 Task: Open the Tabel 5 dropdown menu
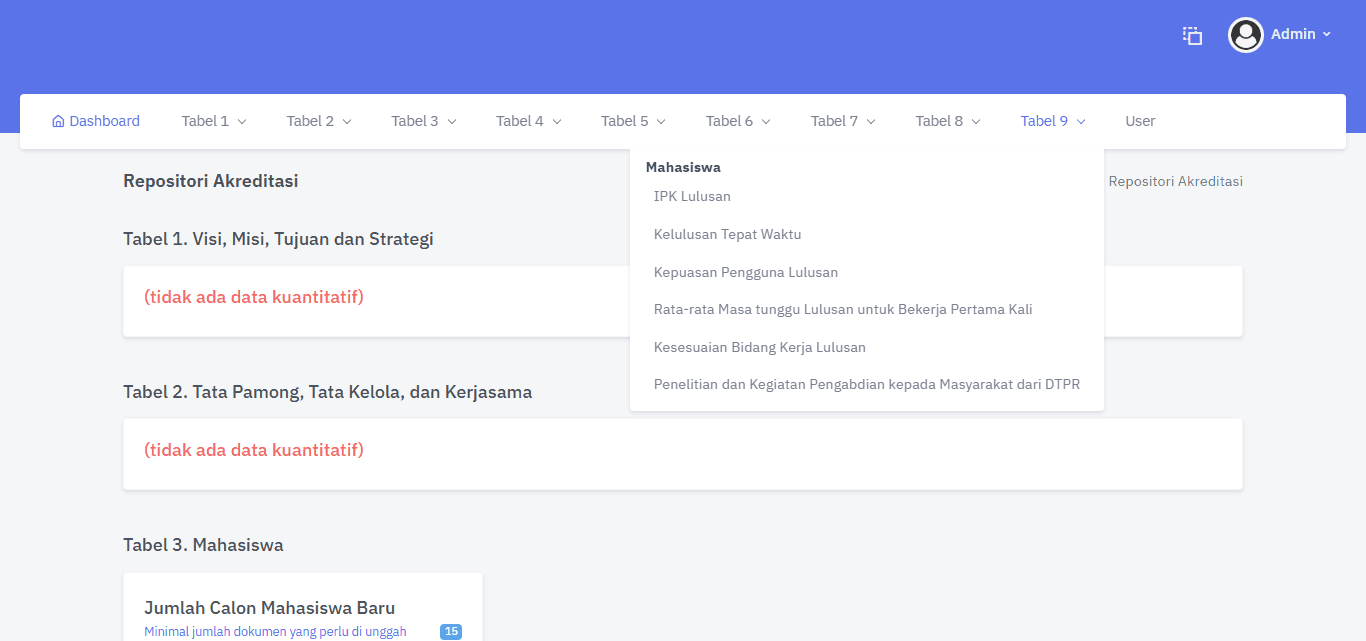tap(634, 121)
